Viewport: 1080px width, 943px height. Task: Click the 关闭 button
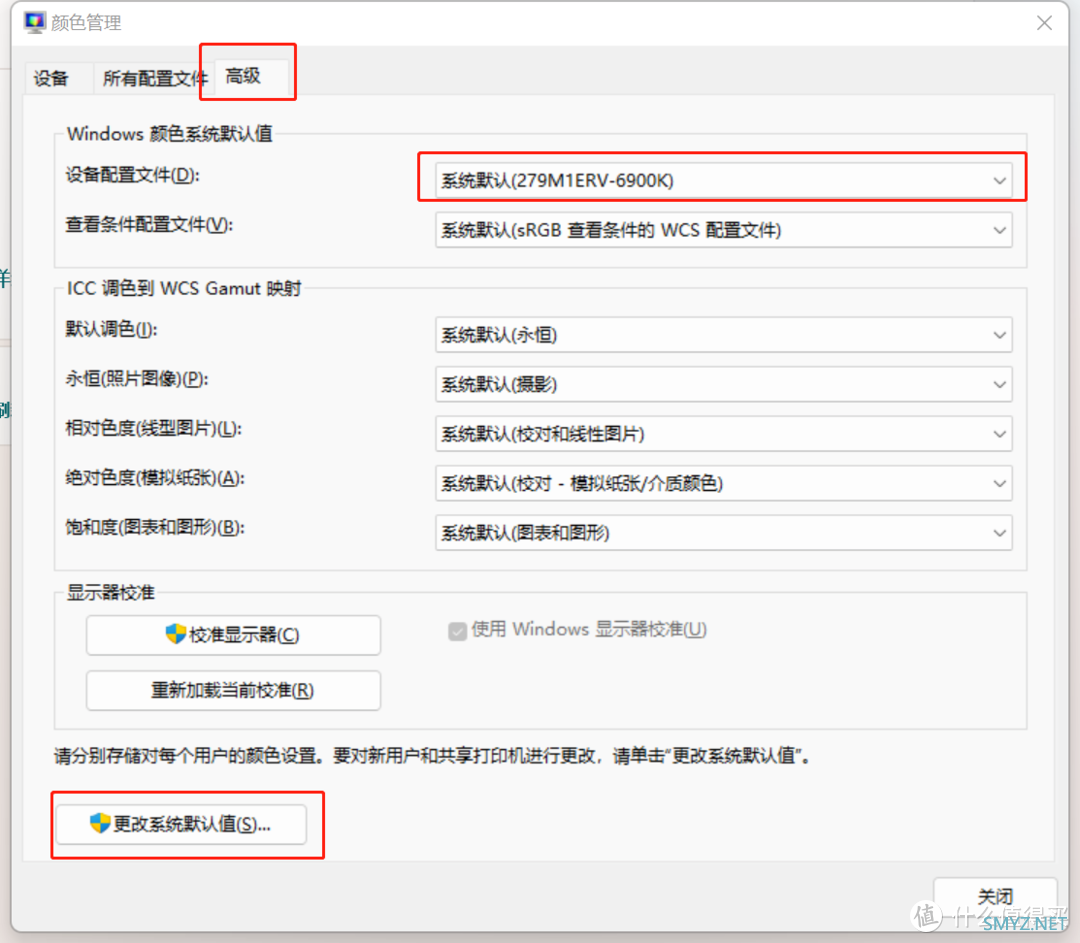995,896
